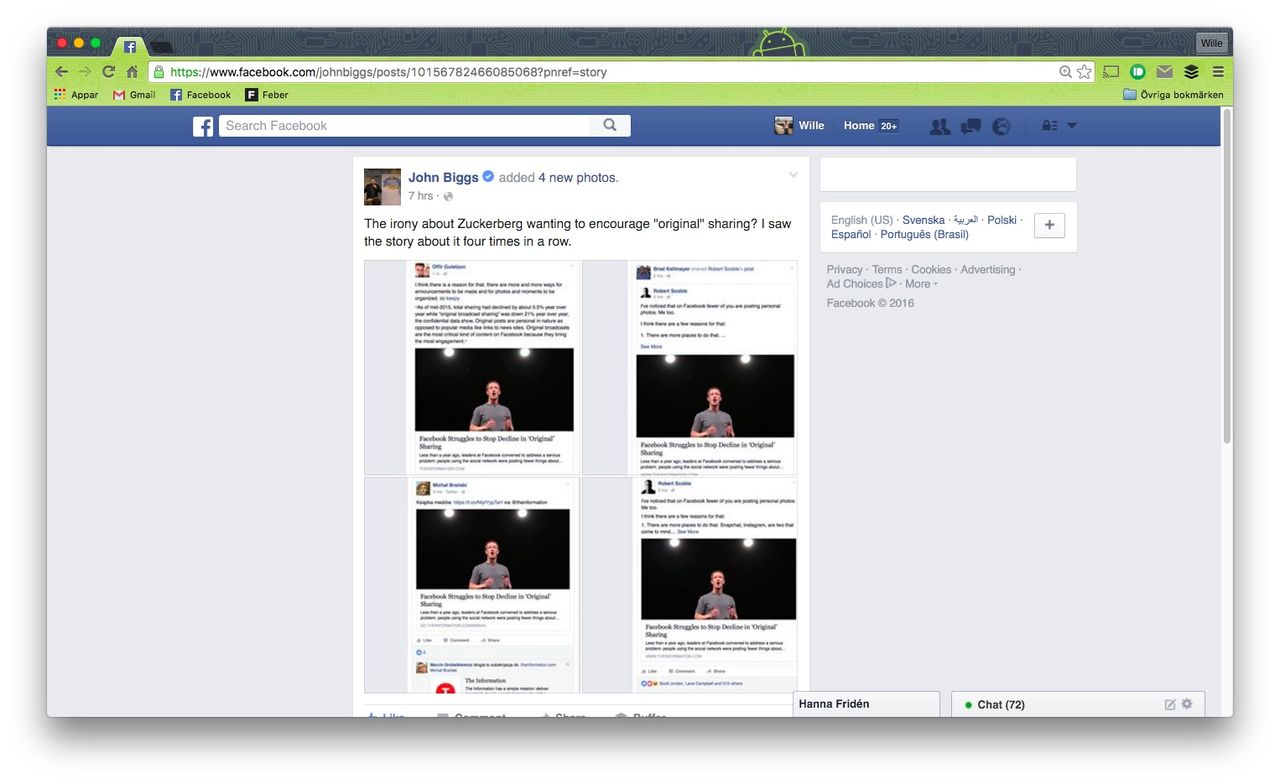
Task: Open the Feber bookmark
Action: pyautogui.click(x=266, y=95)
